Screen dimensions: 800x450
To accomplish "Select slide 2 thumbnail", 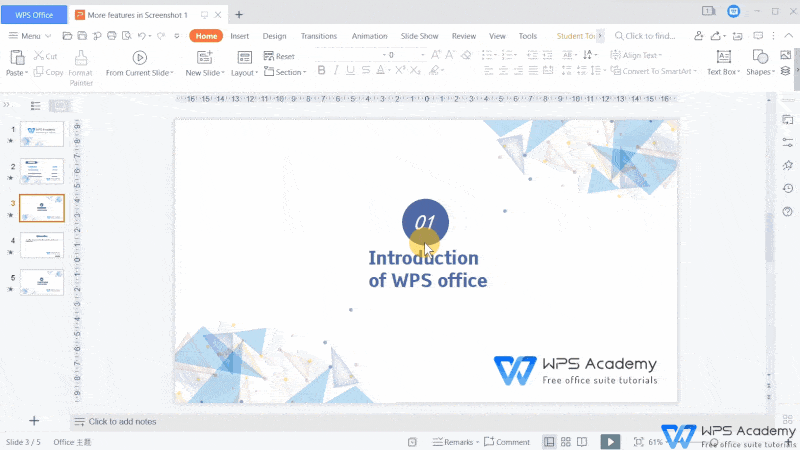I will coord(42,171).
